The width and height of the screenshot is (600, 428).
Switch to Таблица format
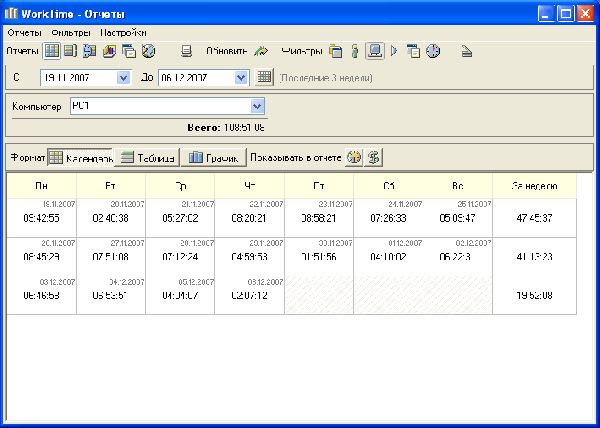[147, 157]
